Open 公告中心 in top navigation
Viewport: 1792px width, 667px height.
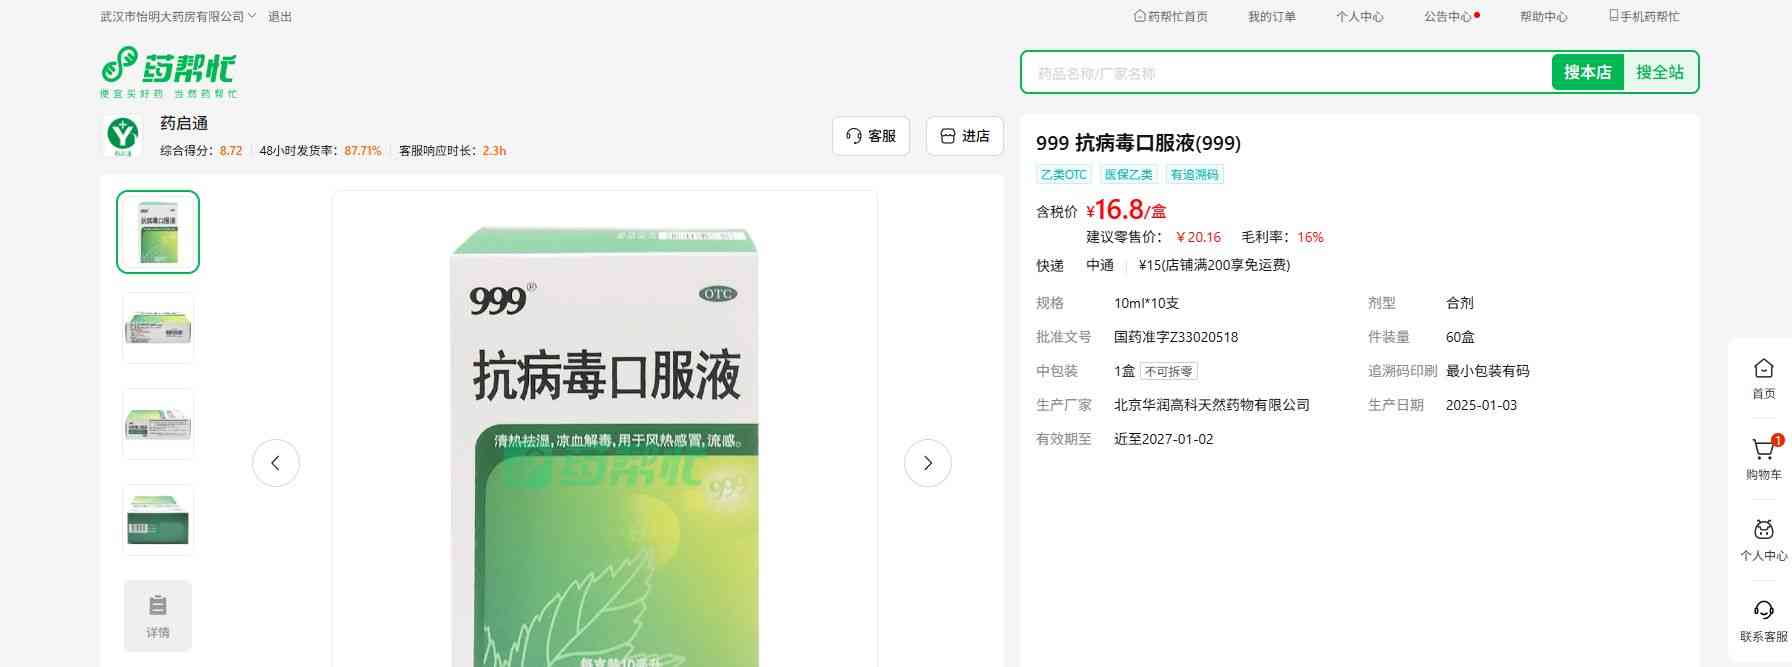point(1448,17)
